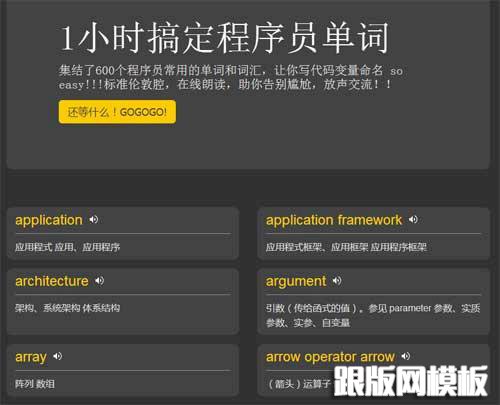The width and height of the screenshot is (500, 405).
Task: Click the architecture card's definition text
Action: coord(67,308)
